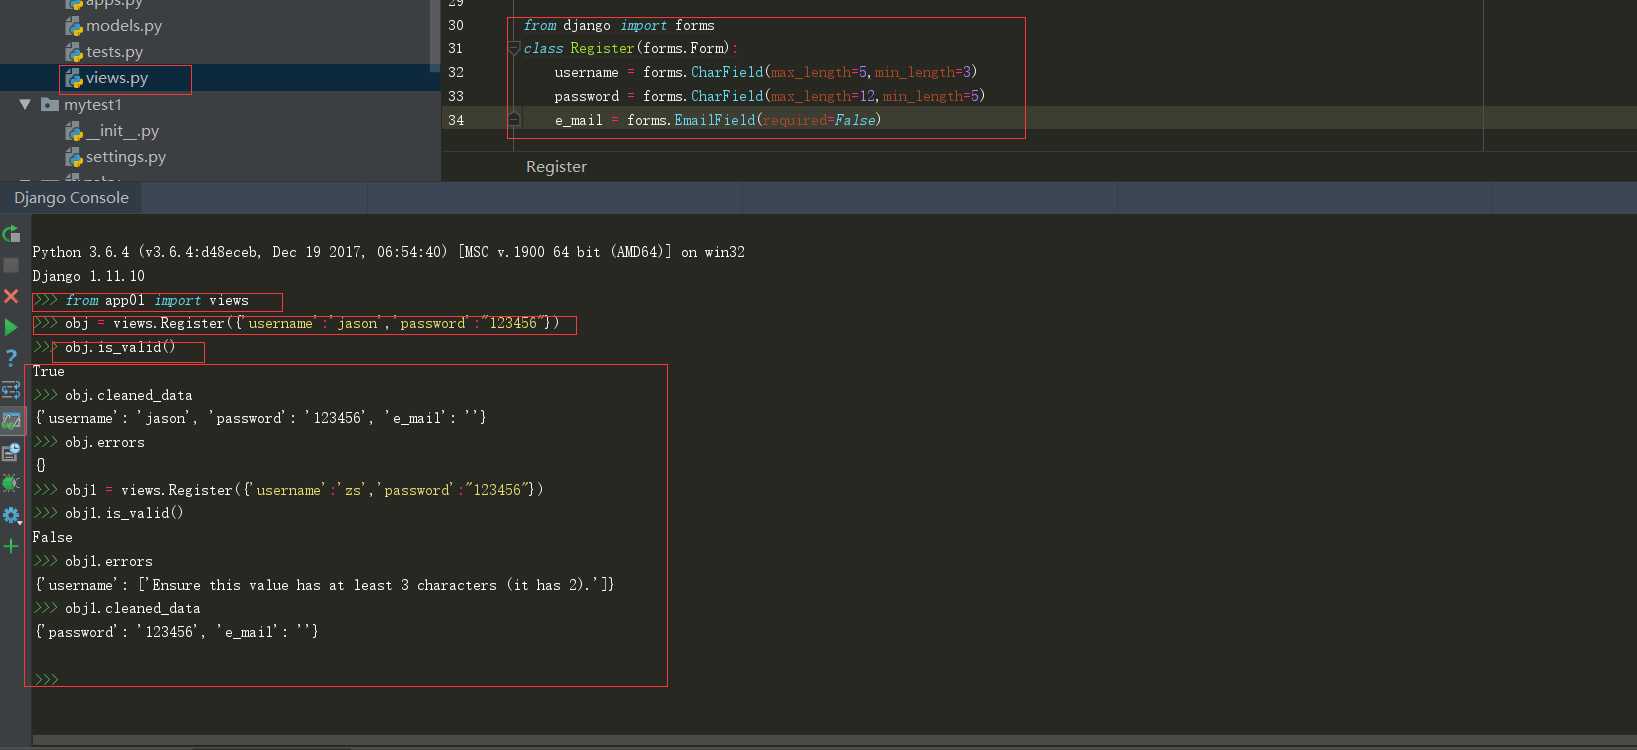Collapse class Register fold marker on line 31
1637x750 pixels.
[x=514, y=48]
